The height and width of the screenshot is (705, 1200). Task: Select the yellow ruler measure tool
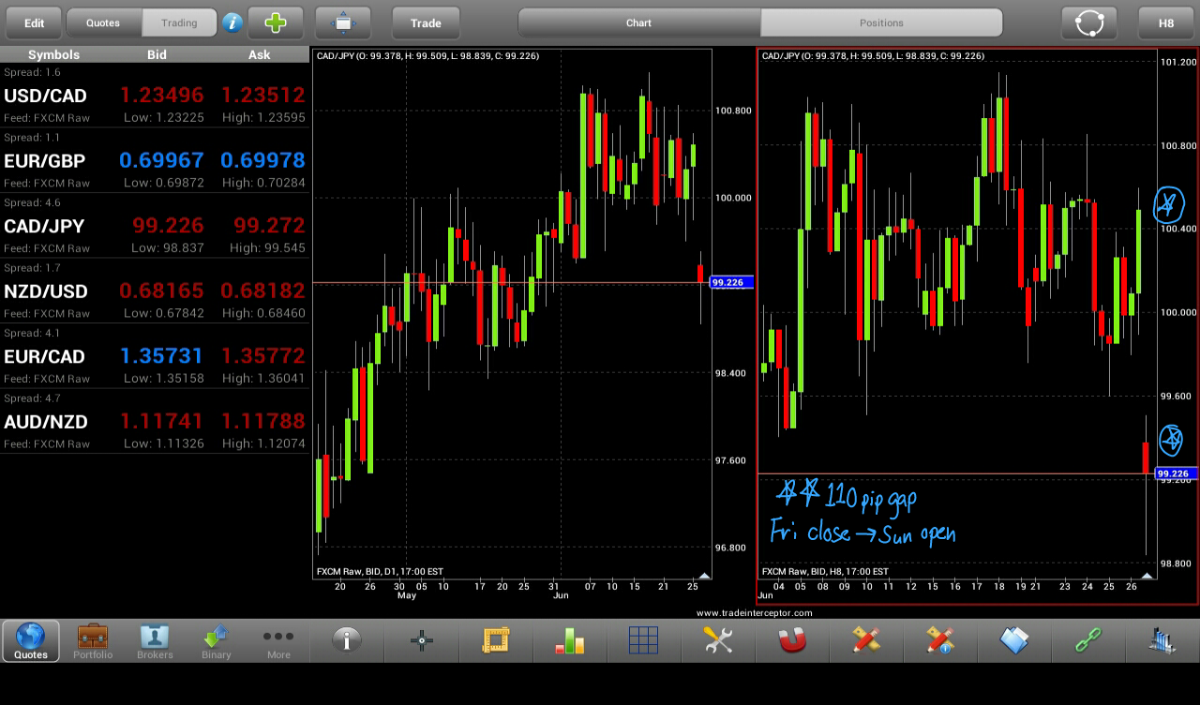(x=496, y=640)
